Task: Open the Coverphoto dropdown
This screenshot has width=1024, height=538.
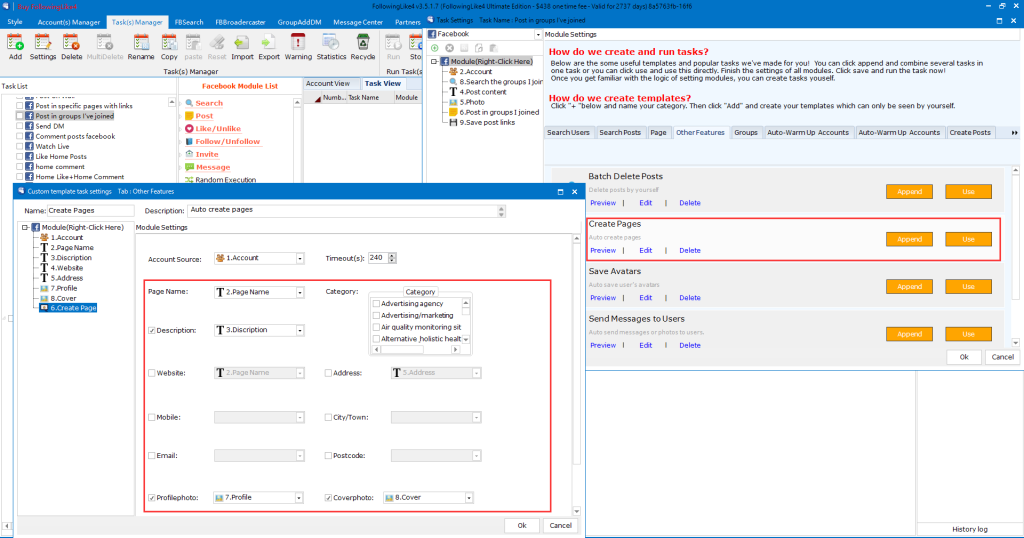Action: [x=468, y=498]
